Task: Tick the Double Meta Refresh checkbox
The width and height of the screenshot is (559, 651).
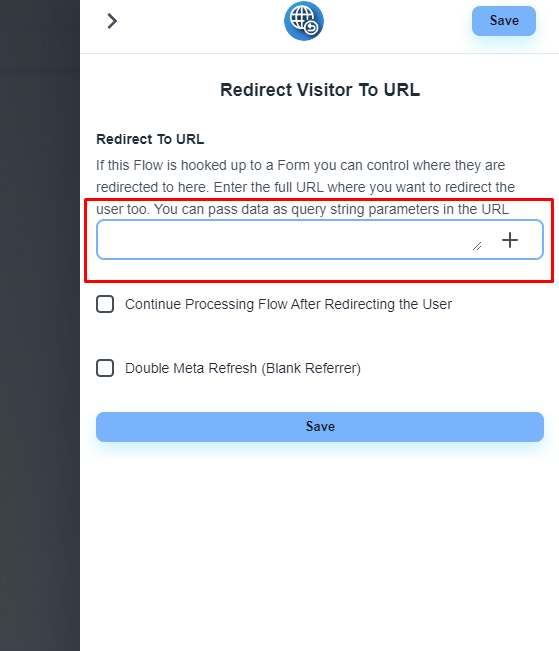Action: click(105, 368)
